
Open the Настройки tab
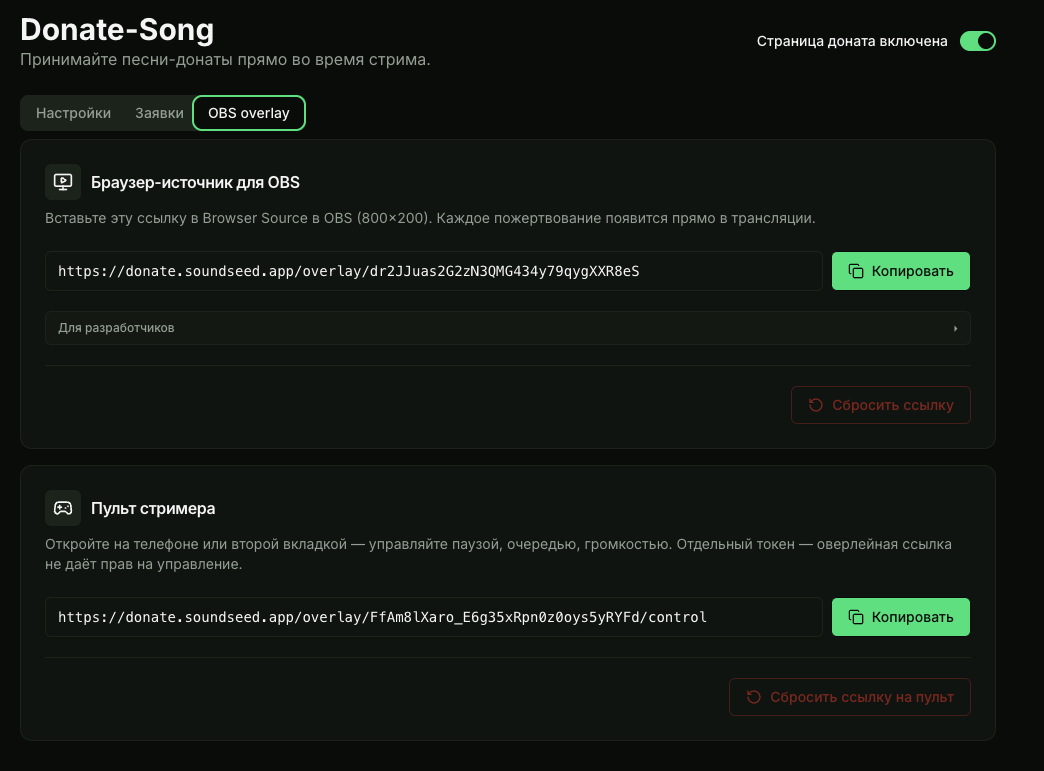pyautogui.click(x=73, y=113)
